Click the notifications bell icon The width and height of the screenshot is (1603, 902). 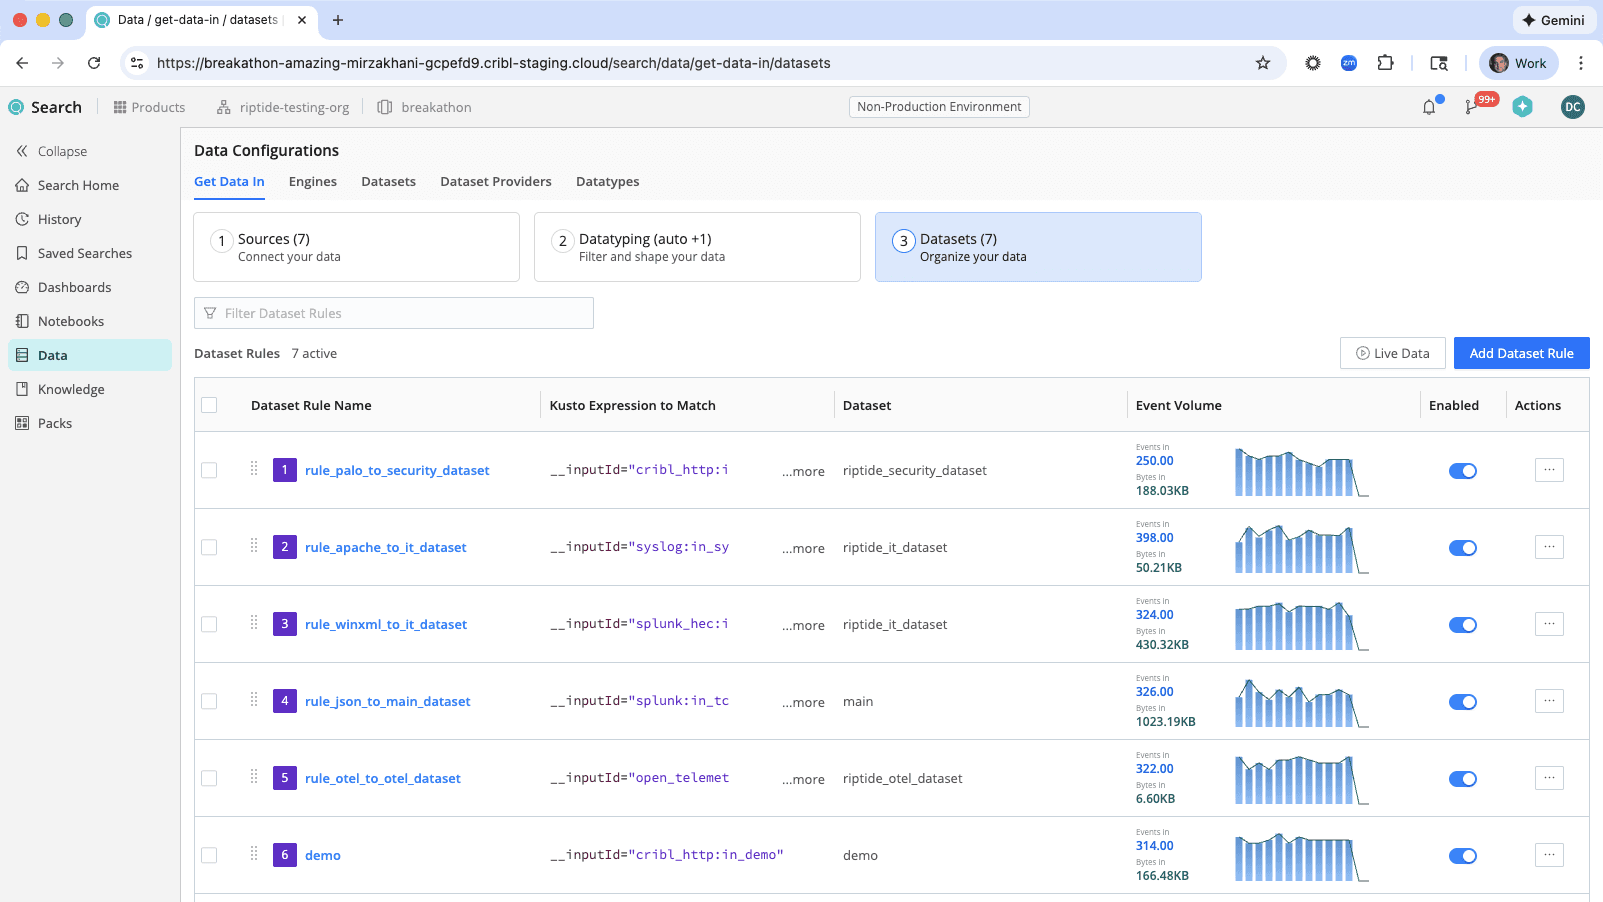click(1429, 107)
